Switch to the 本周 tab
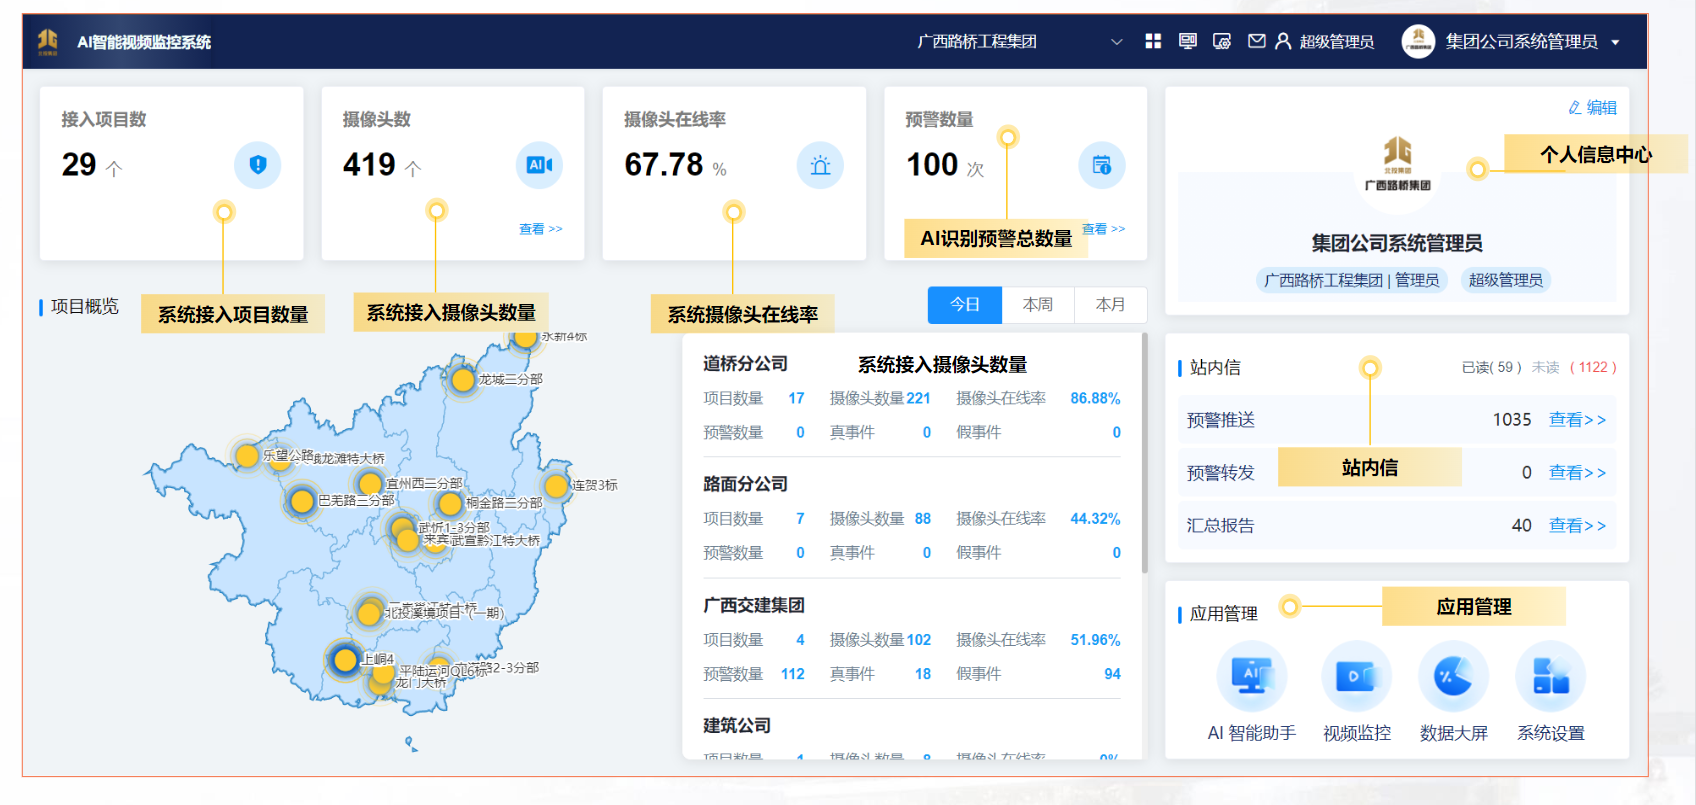The image size is (1696, 805). tap(1037, 305)
